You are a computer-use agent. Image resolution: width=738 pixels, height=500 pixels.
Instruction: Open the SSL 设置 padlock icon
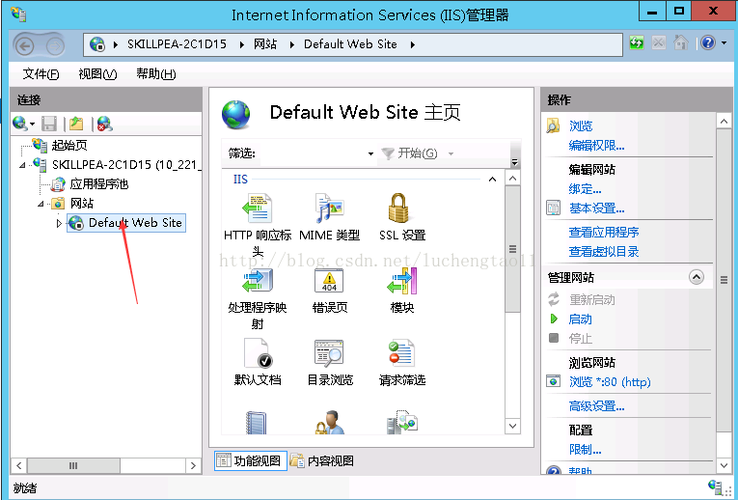tap(399, 208)
